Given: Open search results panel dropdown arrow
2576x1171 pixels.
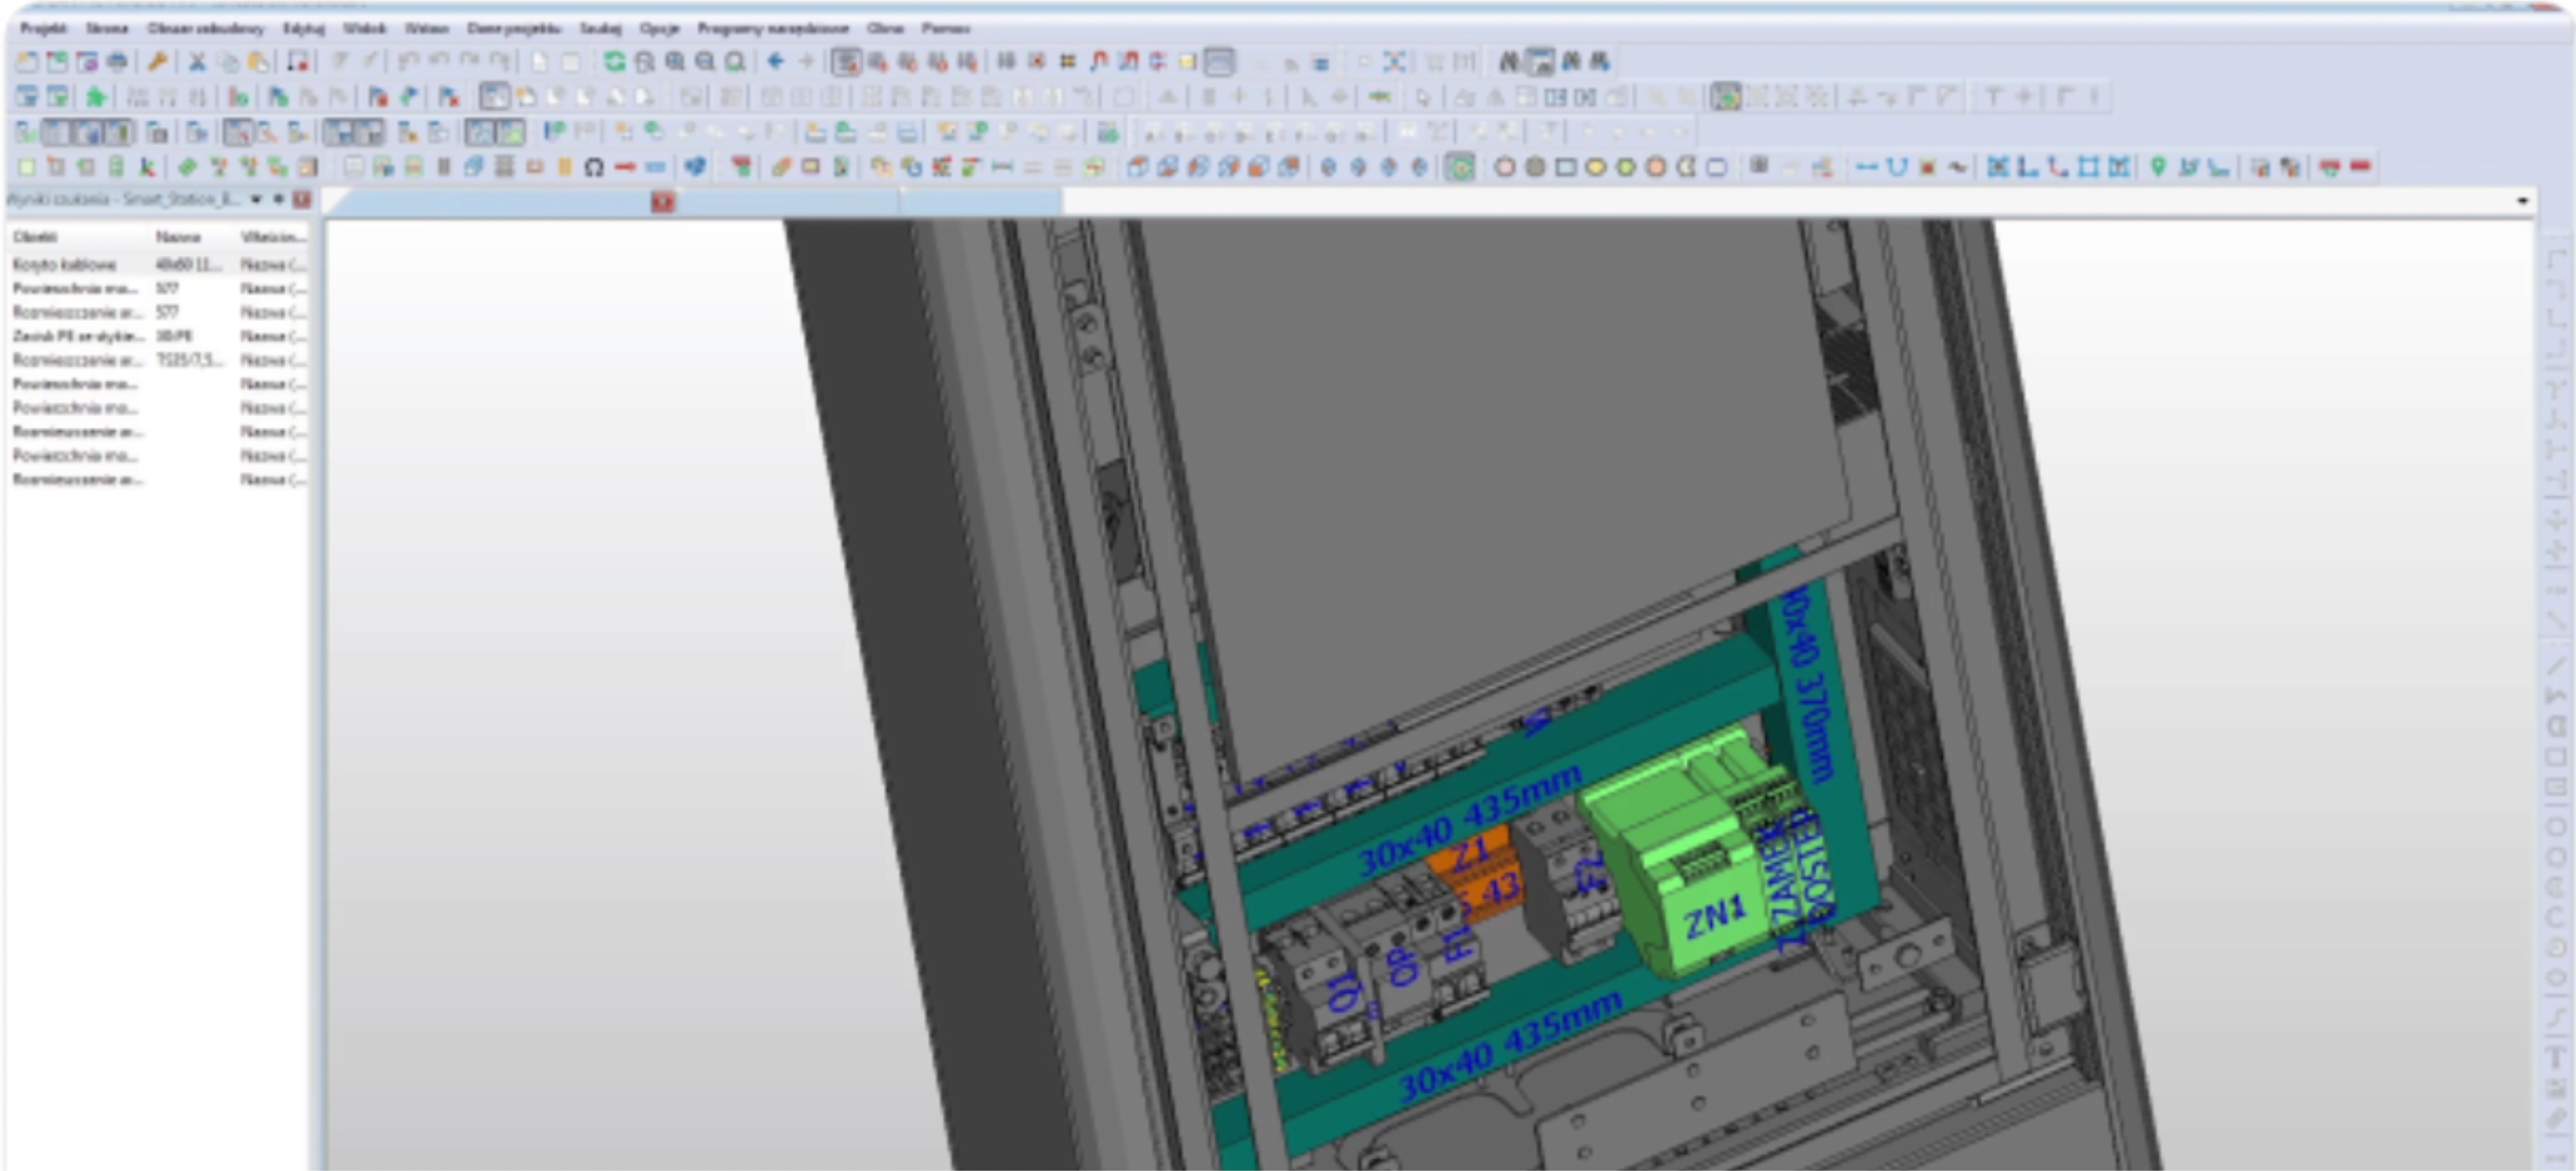Looking at the screenshot, I should coord(256,199).
